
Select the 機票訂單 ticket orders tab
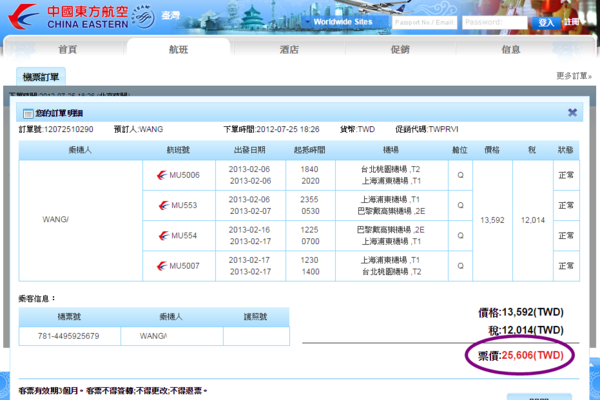pyautogui.click(x=40, y=76)
